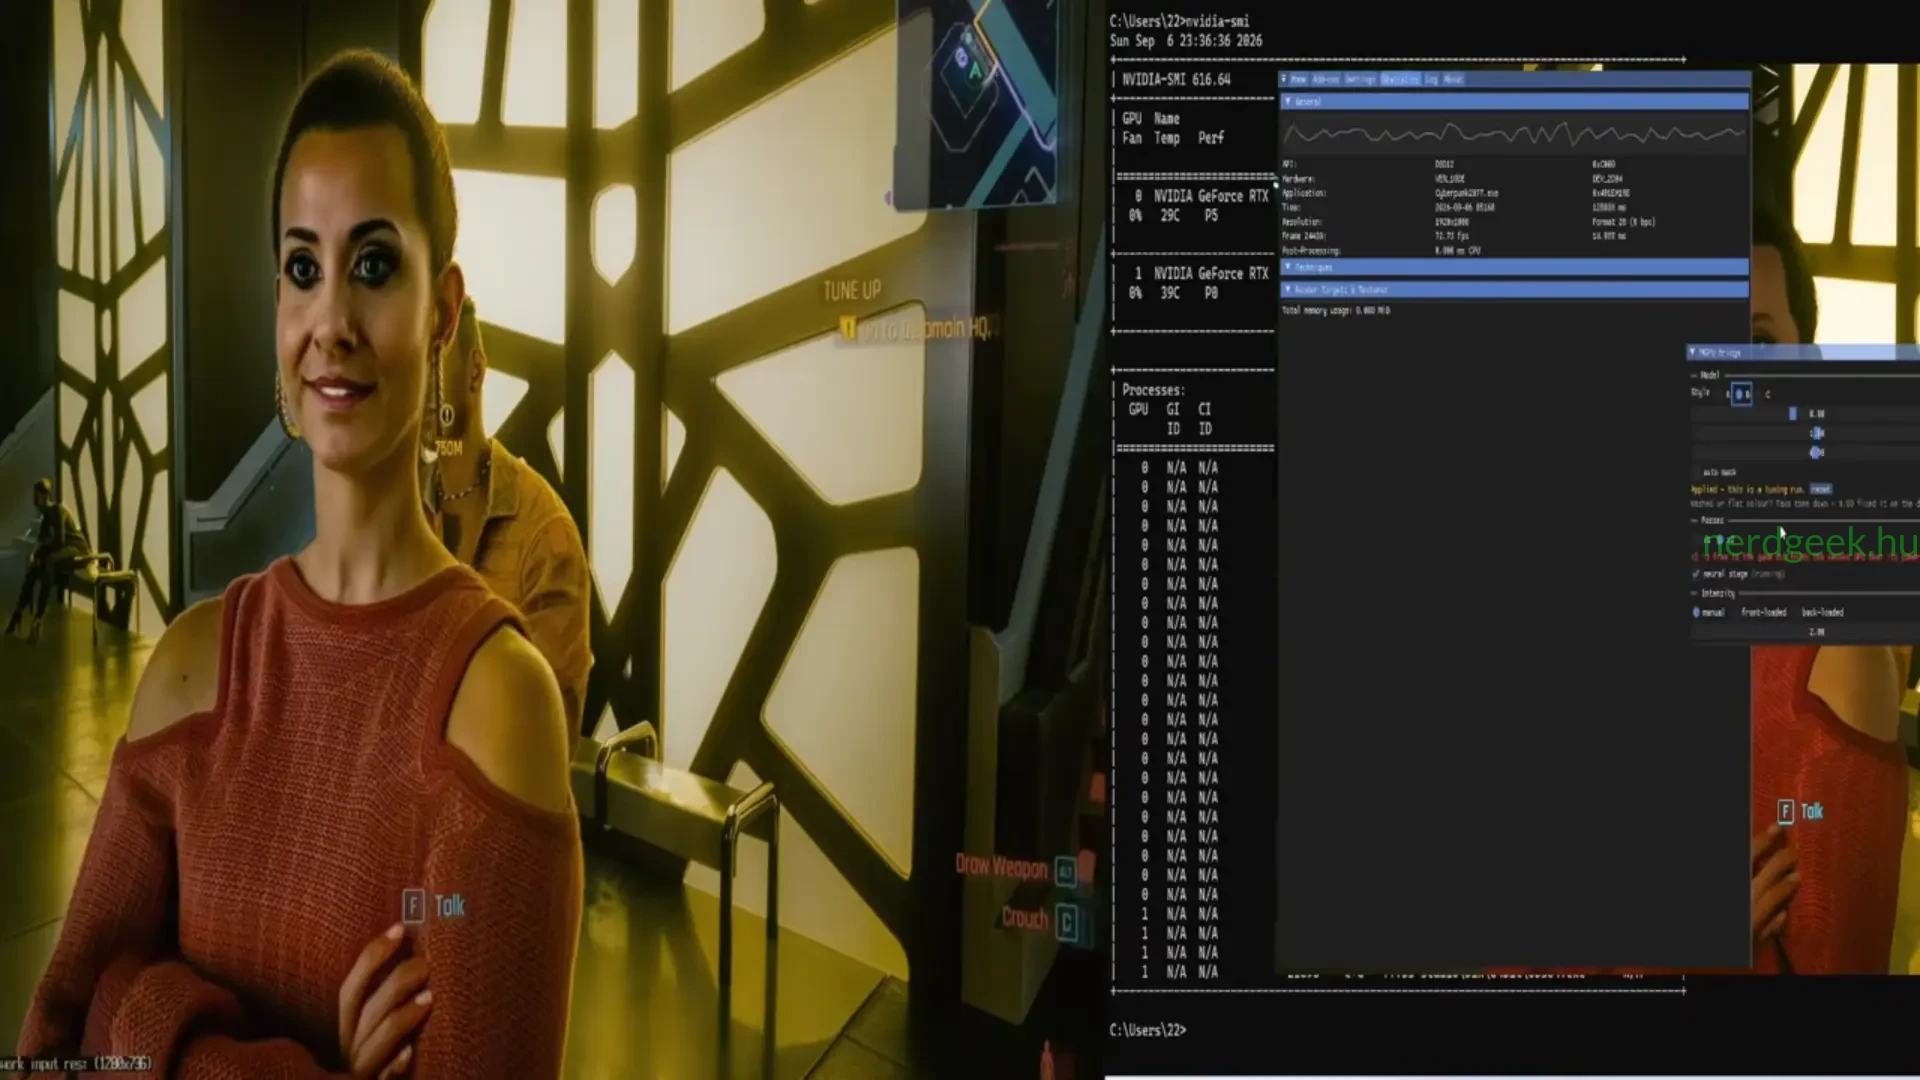Screen dimensions: 1920x1080
Task: Click the 'Cyberpunk2077.exe' application value
Action: coord(1467,193)
